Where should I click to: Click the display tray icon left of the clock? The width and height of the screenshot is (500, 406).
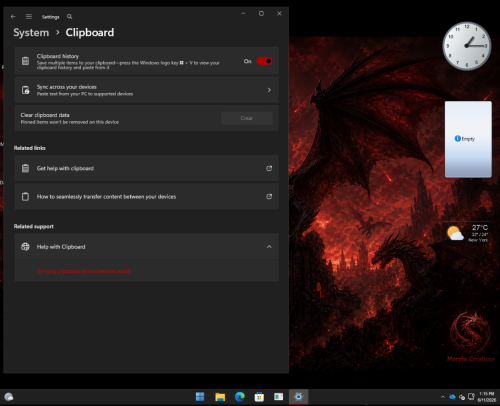click(x=471, y=396)
